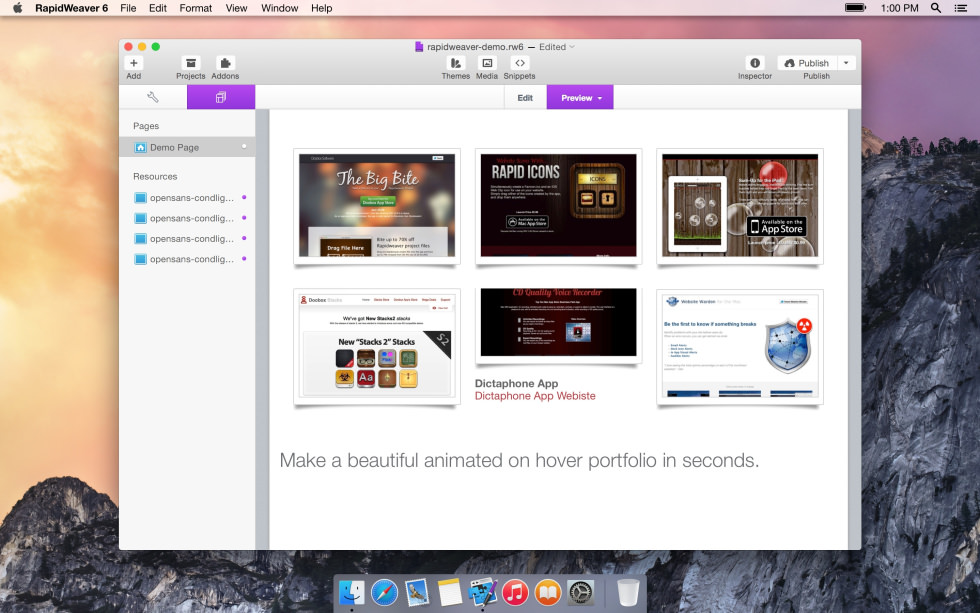
Task: Open the Addons puzzle icon
Action: 225,63
